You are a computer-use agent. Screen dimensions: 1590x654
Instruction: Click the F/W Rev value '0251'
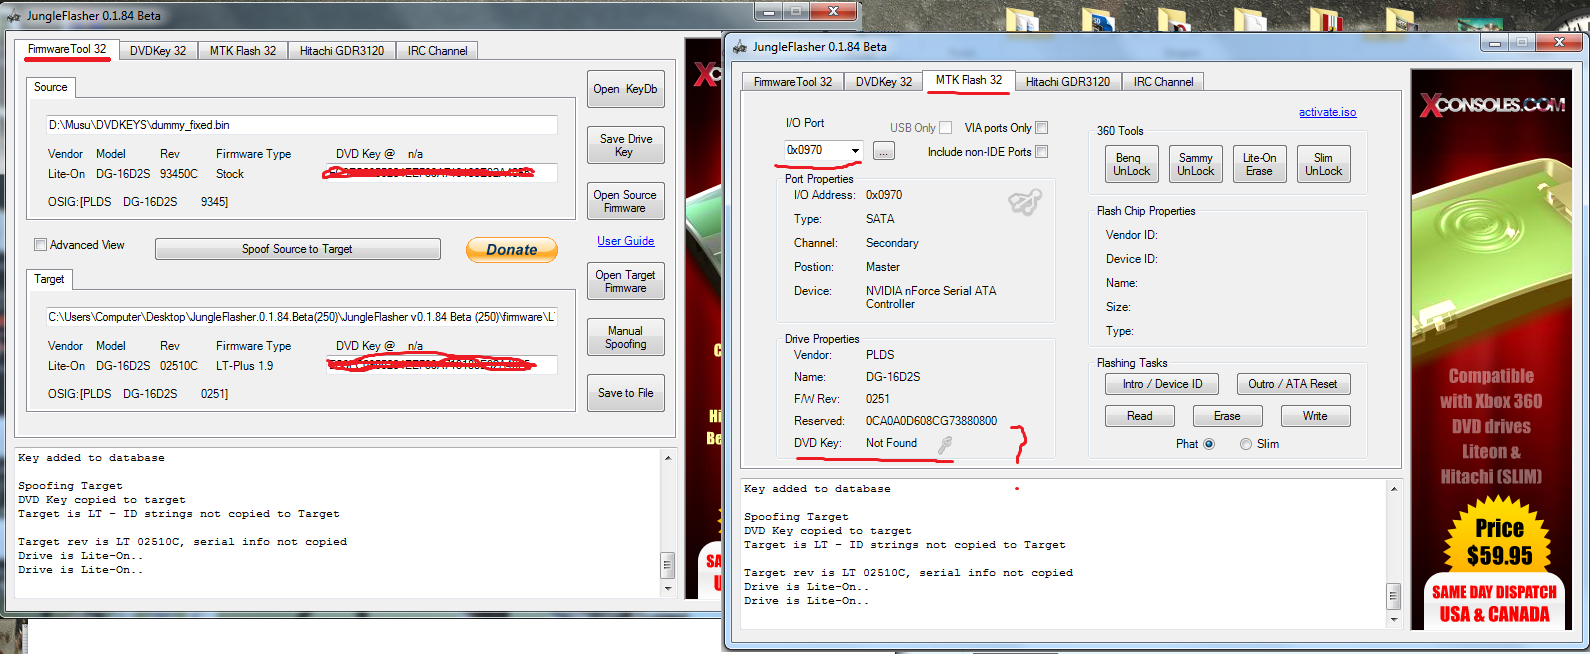click(878, 399)
